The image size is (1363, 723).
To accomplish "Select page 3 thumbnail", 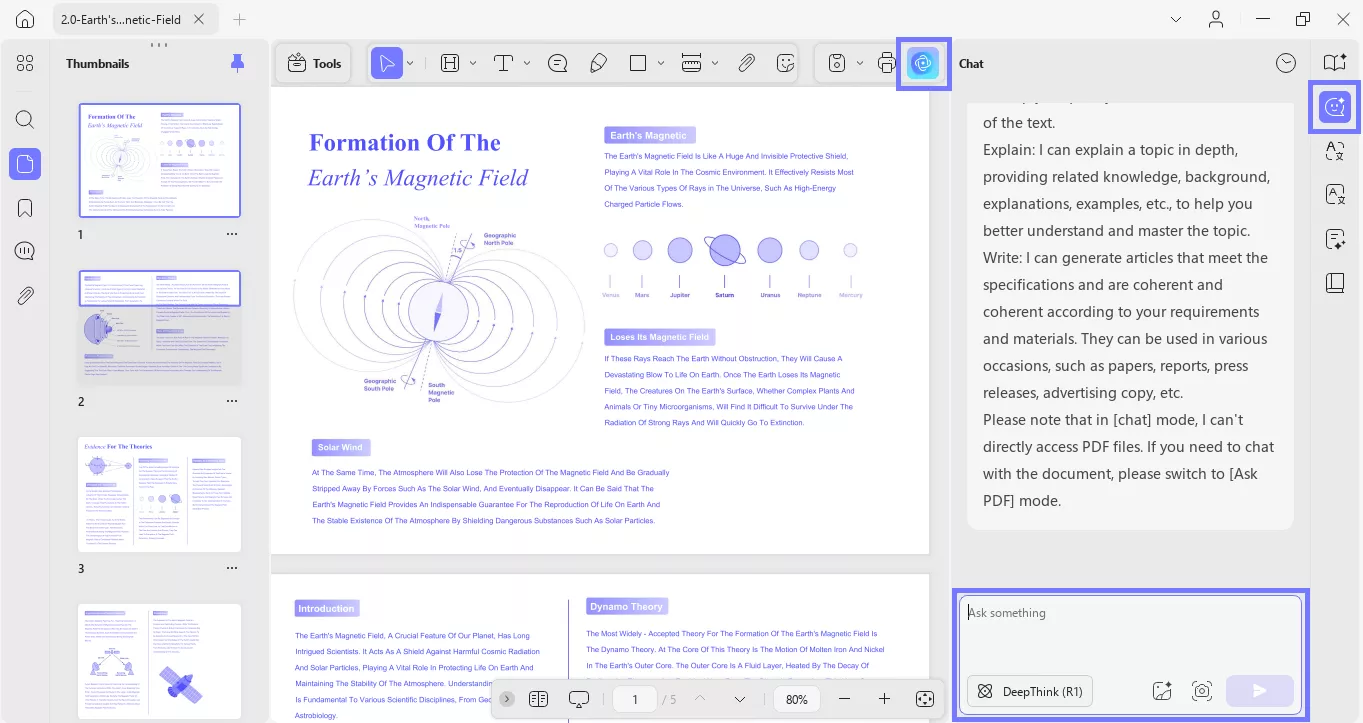I will (160, 494).
